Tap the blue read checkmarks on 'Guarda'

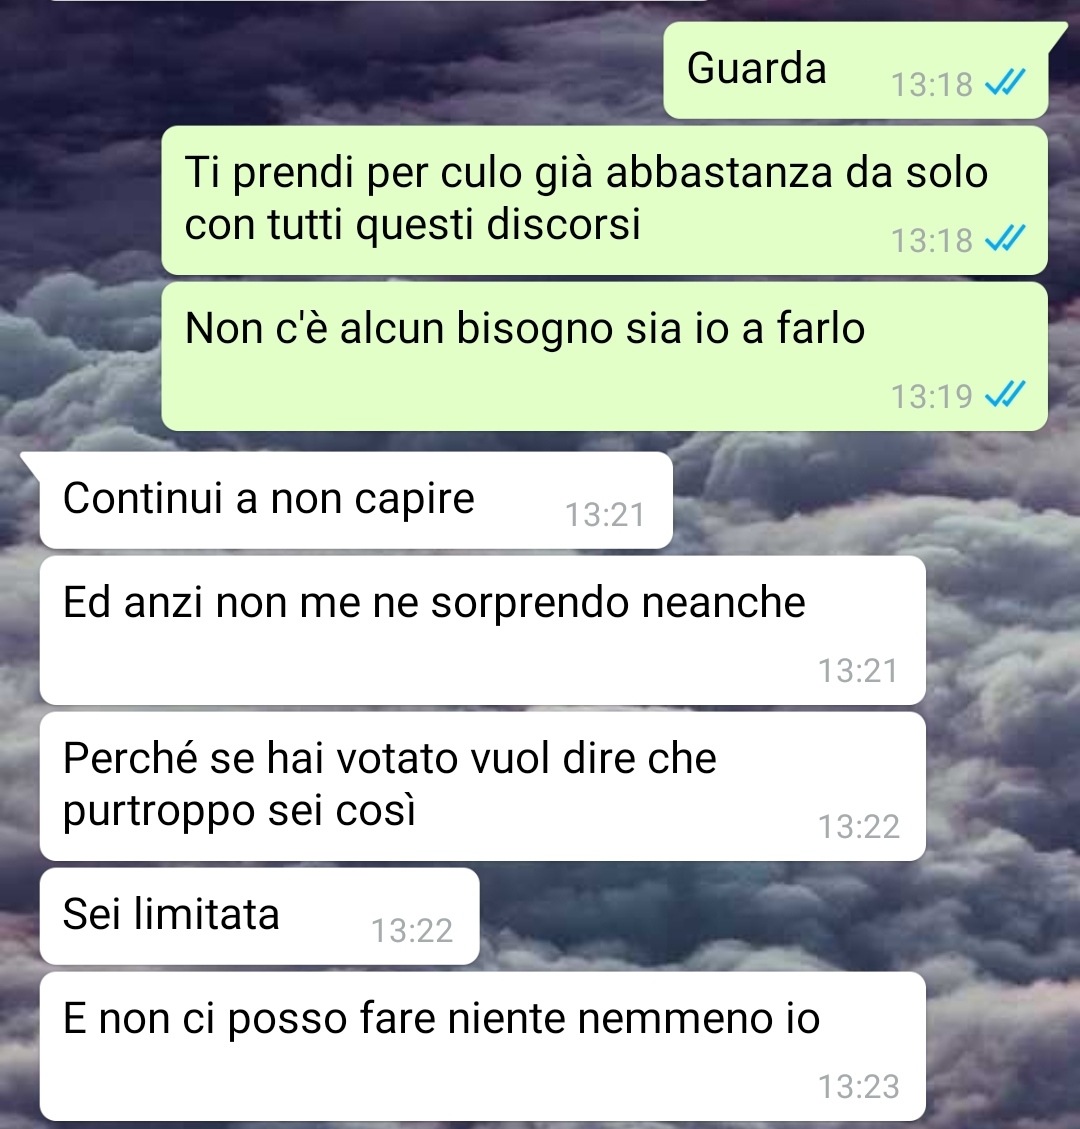coord(1005,83)
